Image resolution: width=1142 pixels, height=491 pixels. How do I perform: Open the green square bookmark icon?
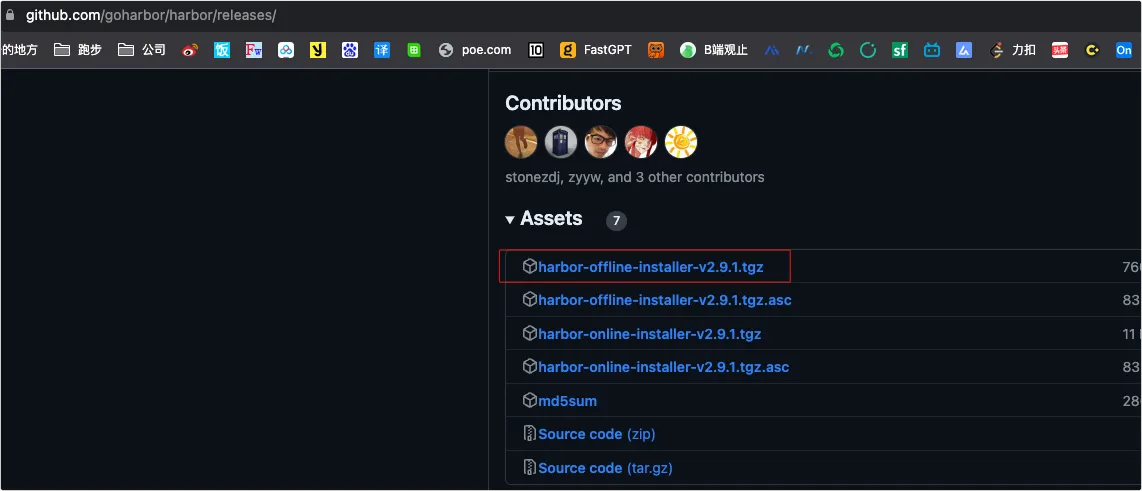pyautogui.click(x=414, y=50)
